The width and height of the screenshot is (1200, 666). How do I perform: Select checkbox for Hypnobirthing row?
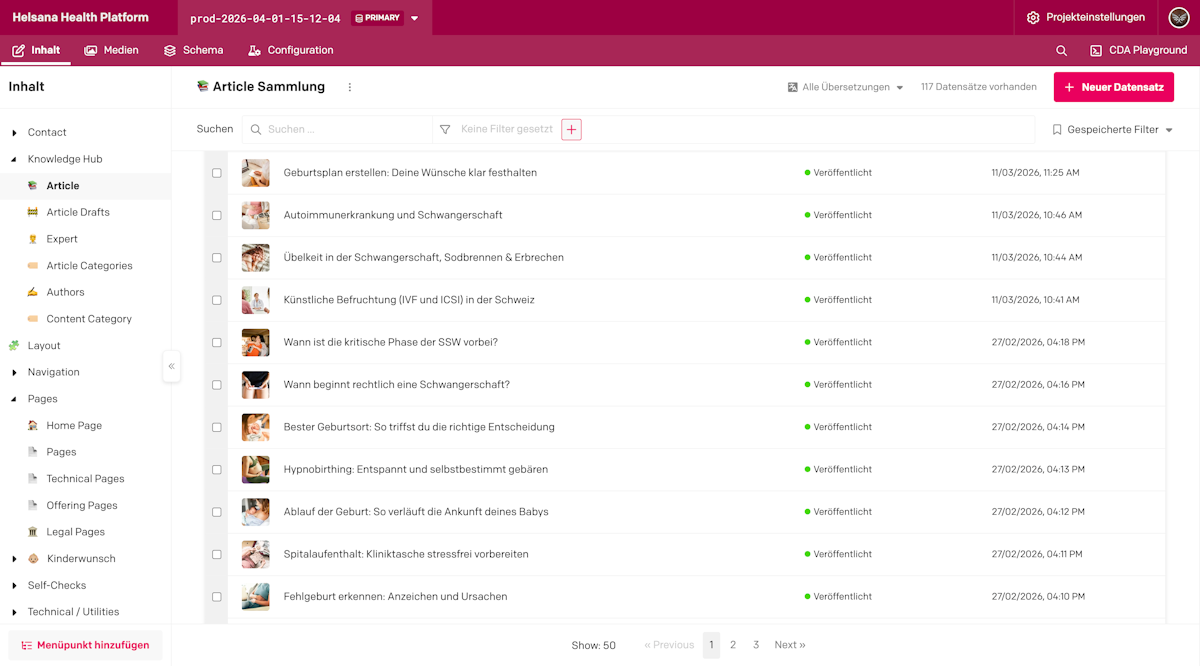pyautogui.click(x=217, y=469)
